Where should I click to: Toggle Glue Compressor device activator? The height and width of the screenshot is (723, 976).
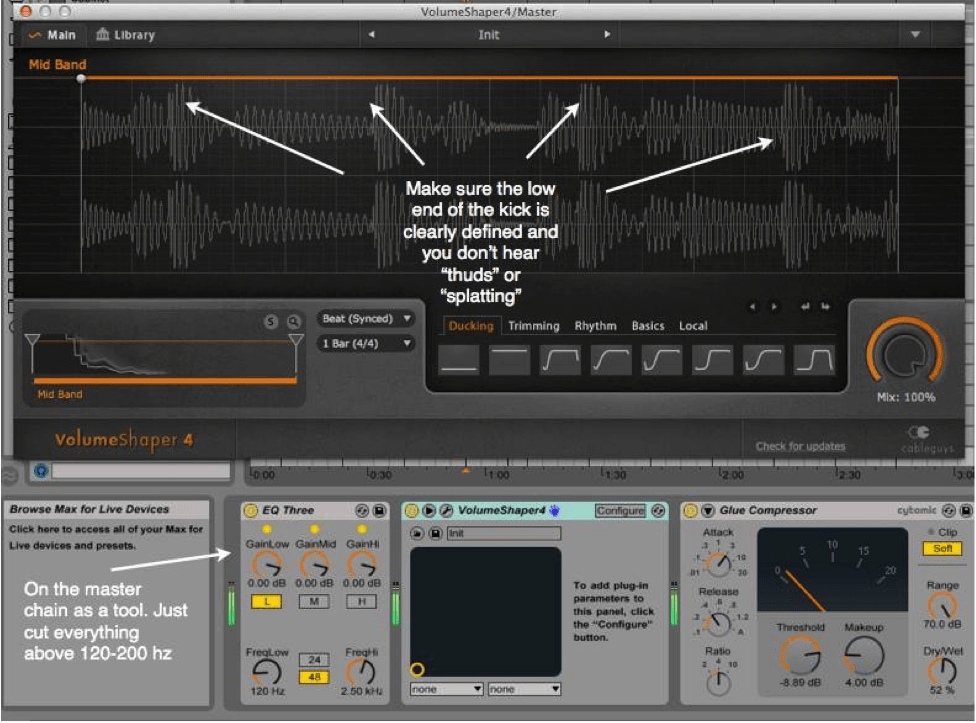click(690, 511)
